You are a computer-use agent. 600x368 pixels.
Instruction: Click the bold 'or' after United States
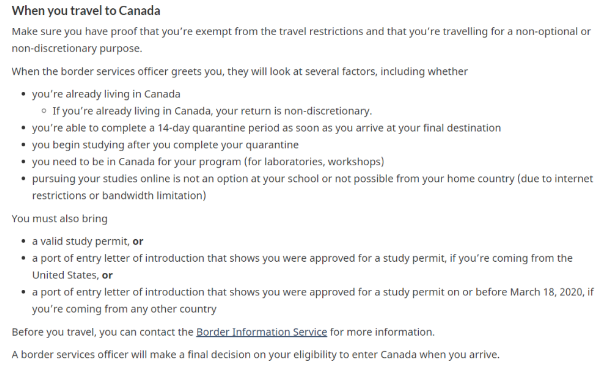pyautogui.click(x=107, y=275)
